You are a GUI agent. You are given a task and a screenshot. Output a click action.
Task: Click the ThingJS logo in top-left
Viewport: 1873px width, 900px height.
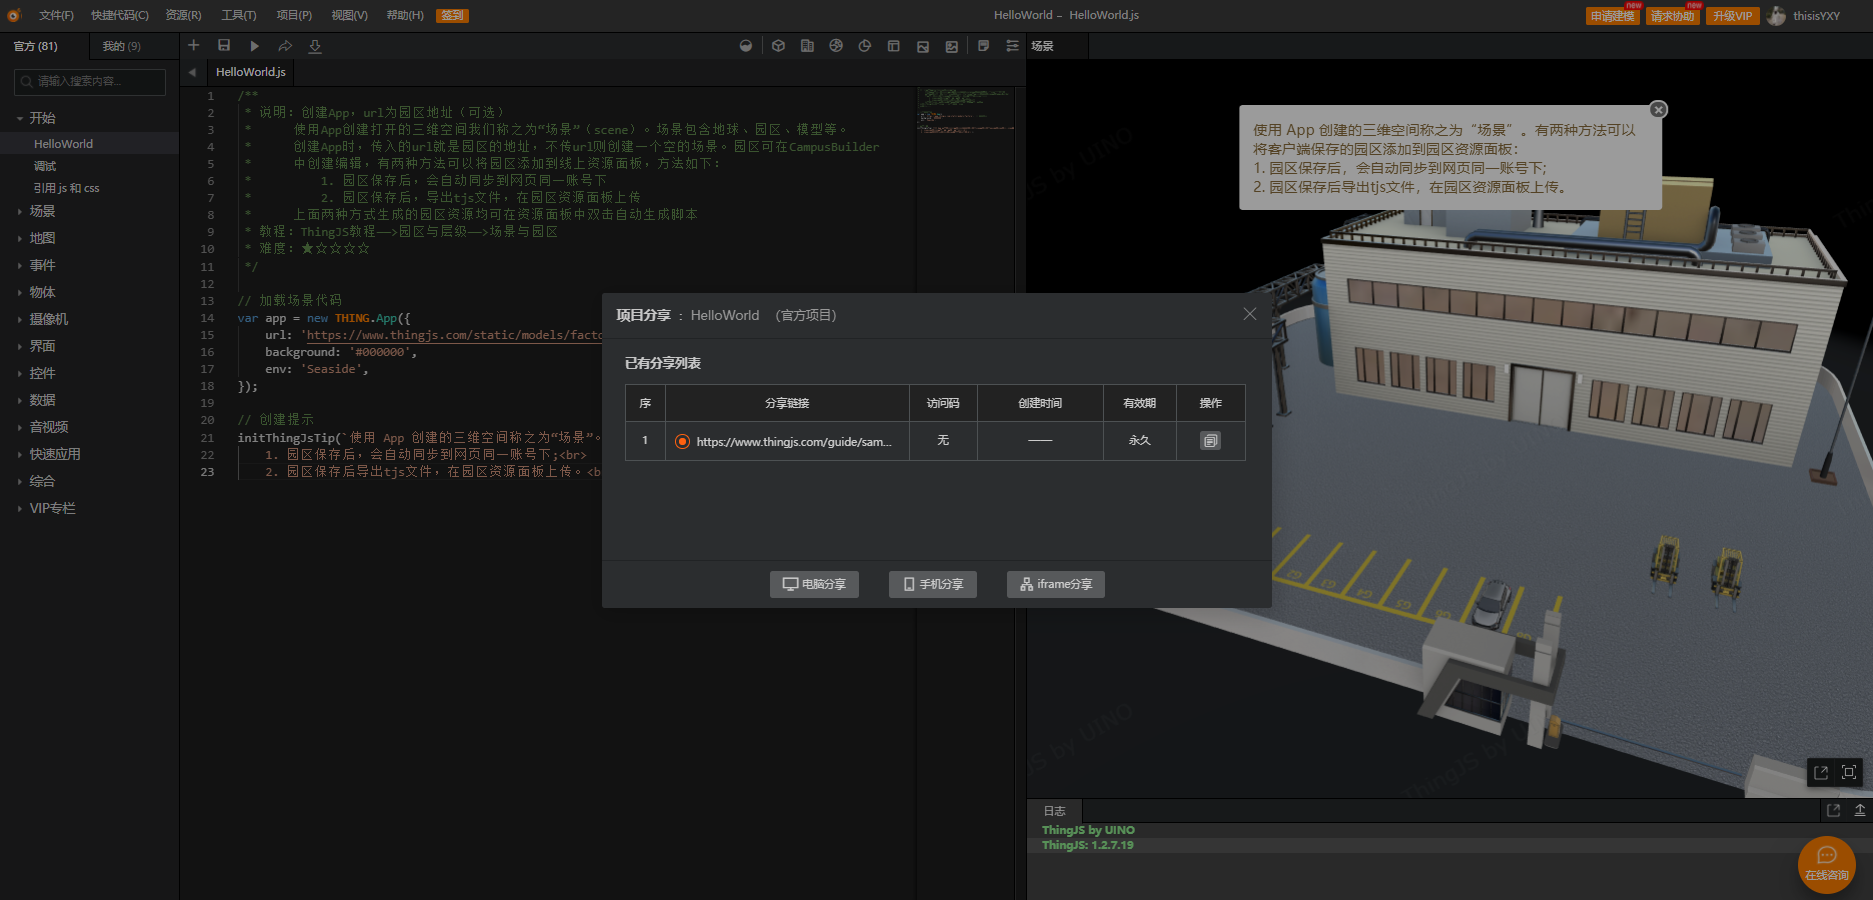coord(14,15)
